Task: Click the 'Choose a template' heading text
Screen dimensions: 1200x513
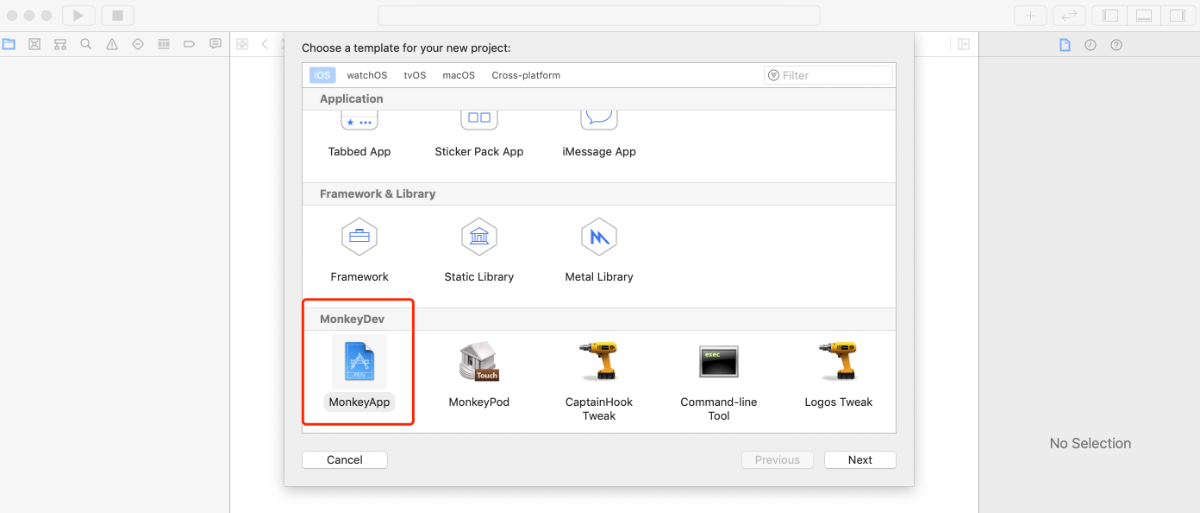Action: [x=406, y=48]
